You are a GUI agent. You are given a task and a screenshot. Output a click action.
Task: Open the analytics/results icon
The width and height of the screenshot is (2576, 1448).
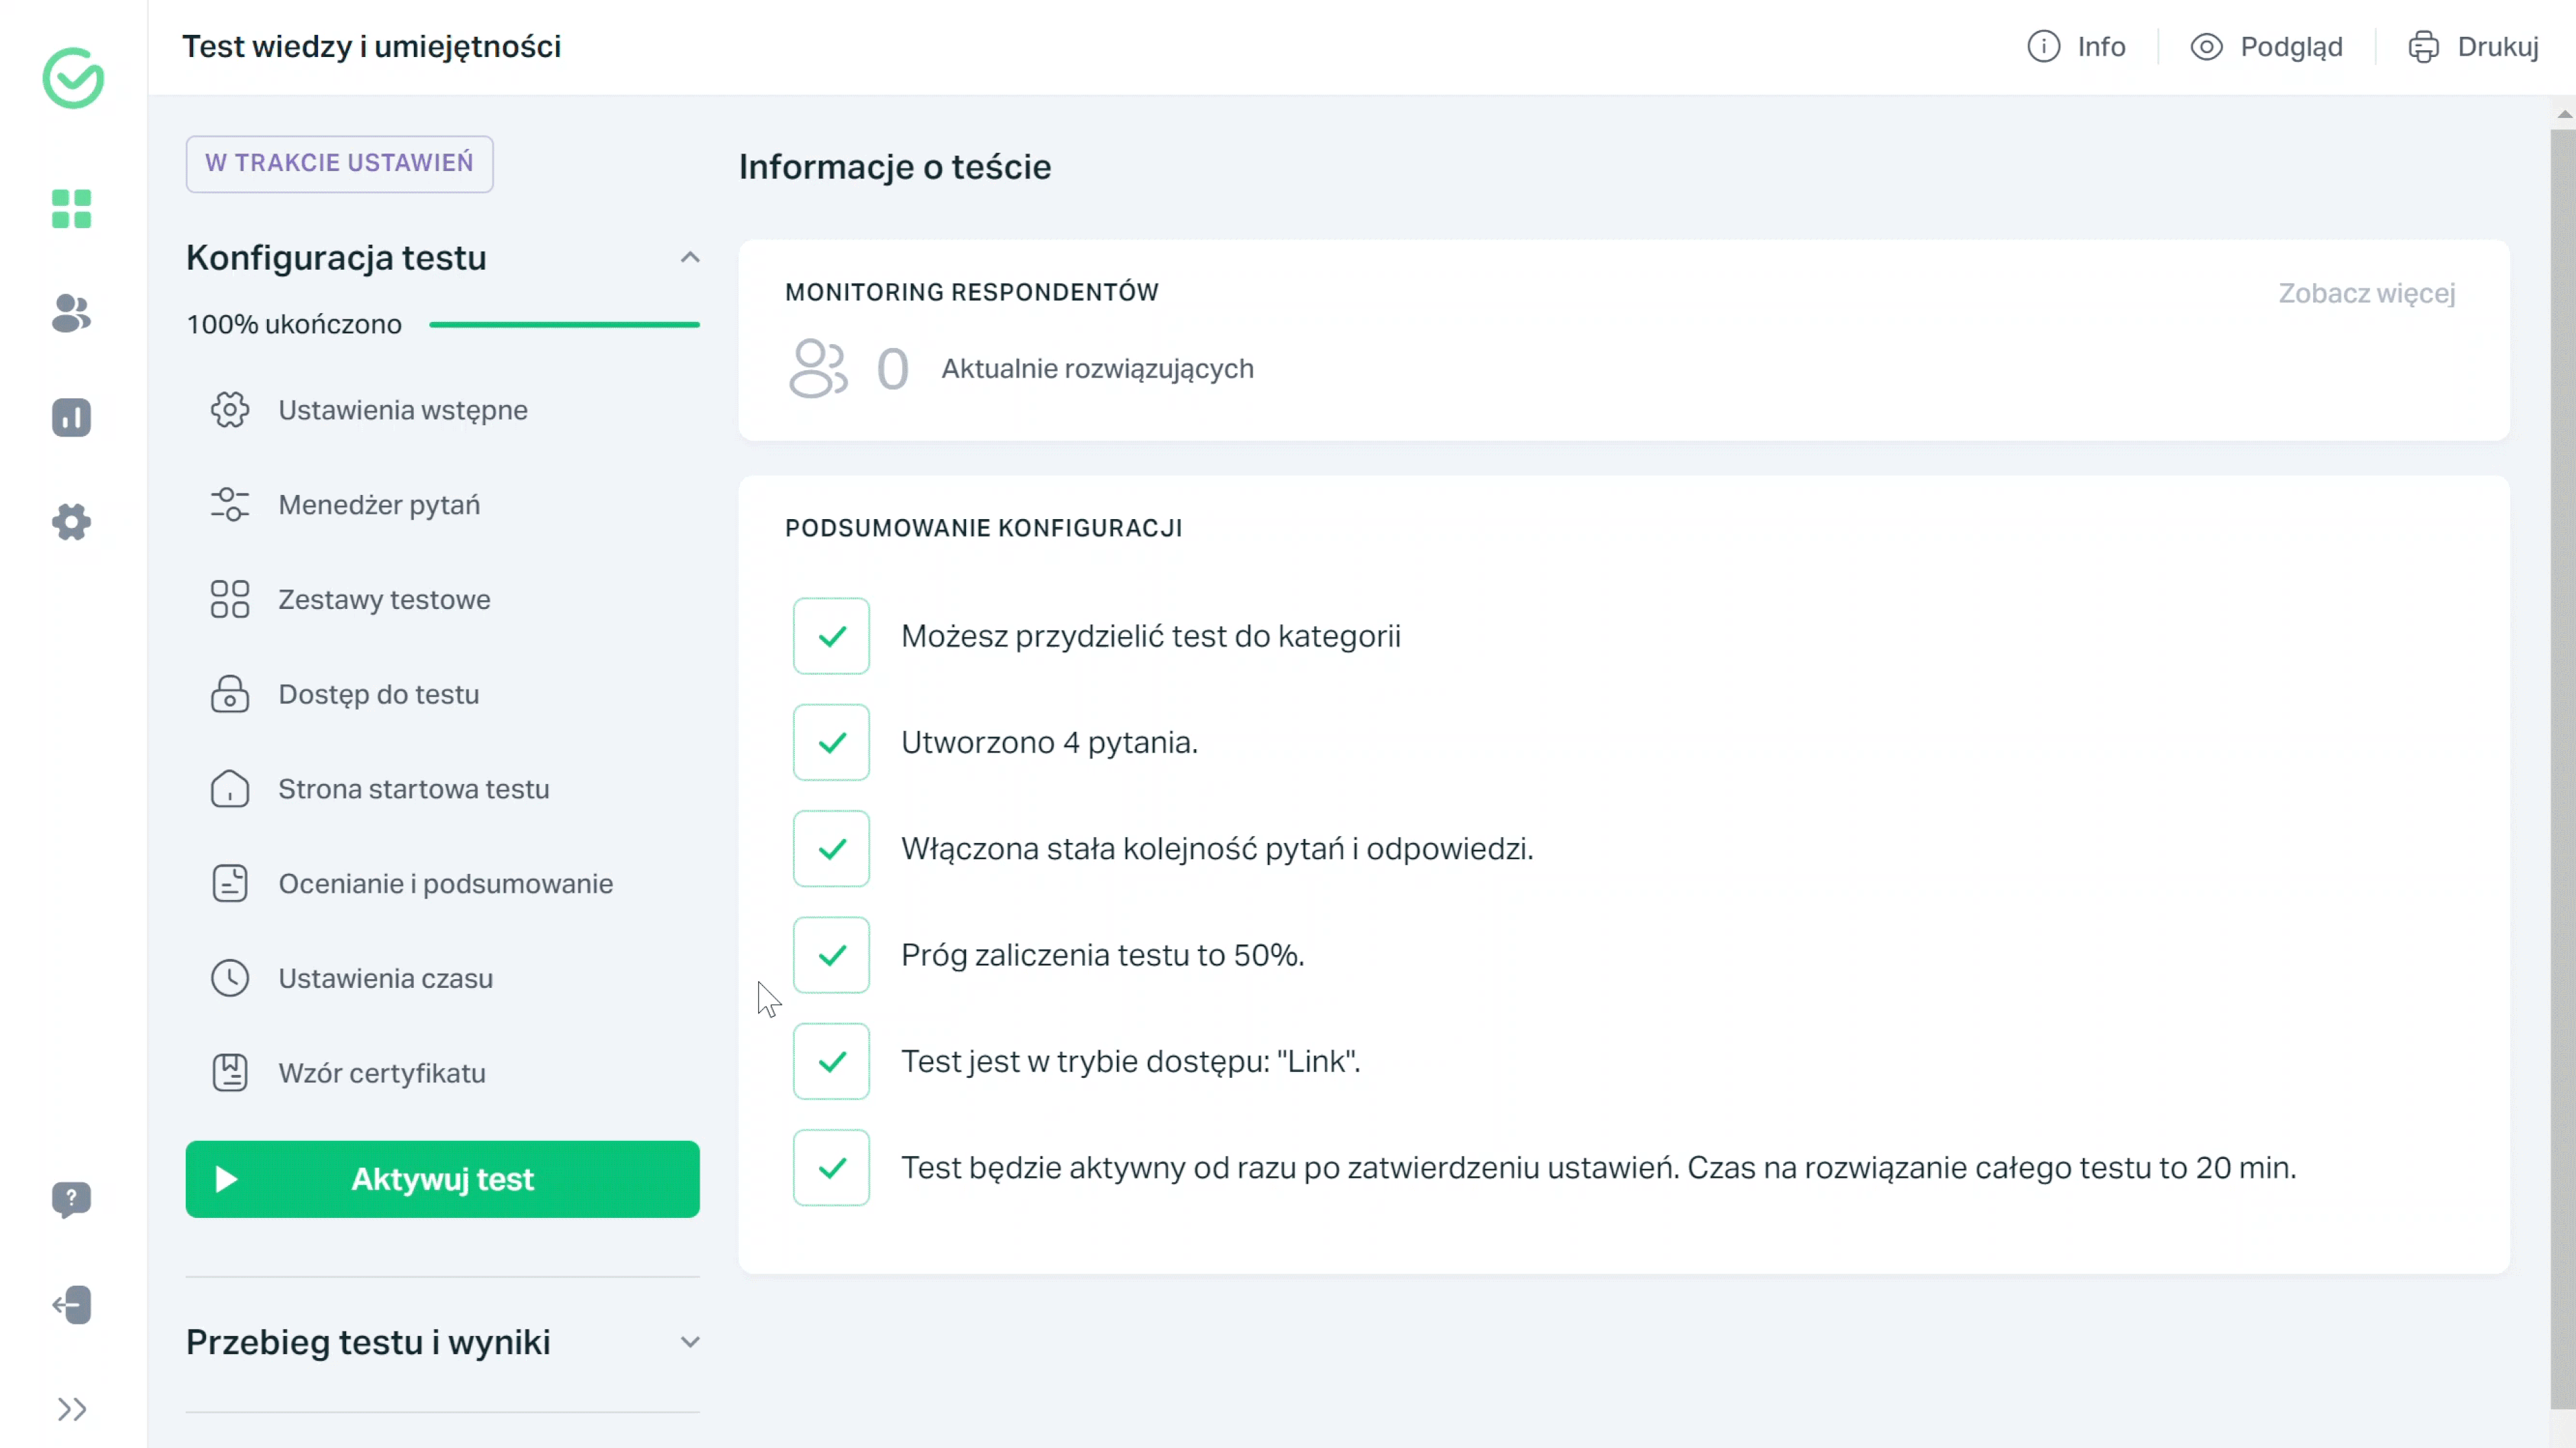(70, 417)
